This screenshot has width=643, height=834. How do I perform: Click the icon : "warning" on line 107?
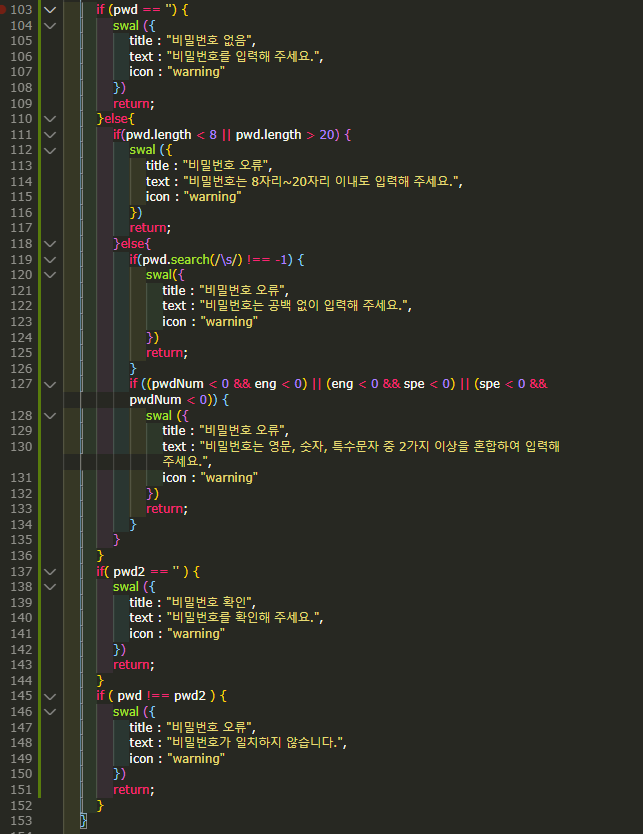(177, 72)
